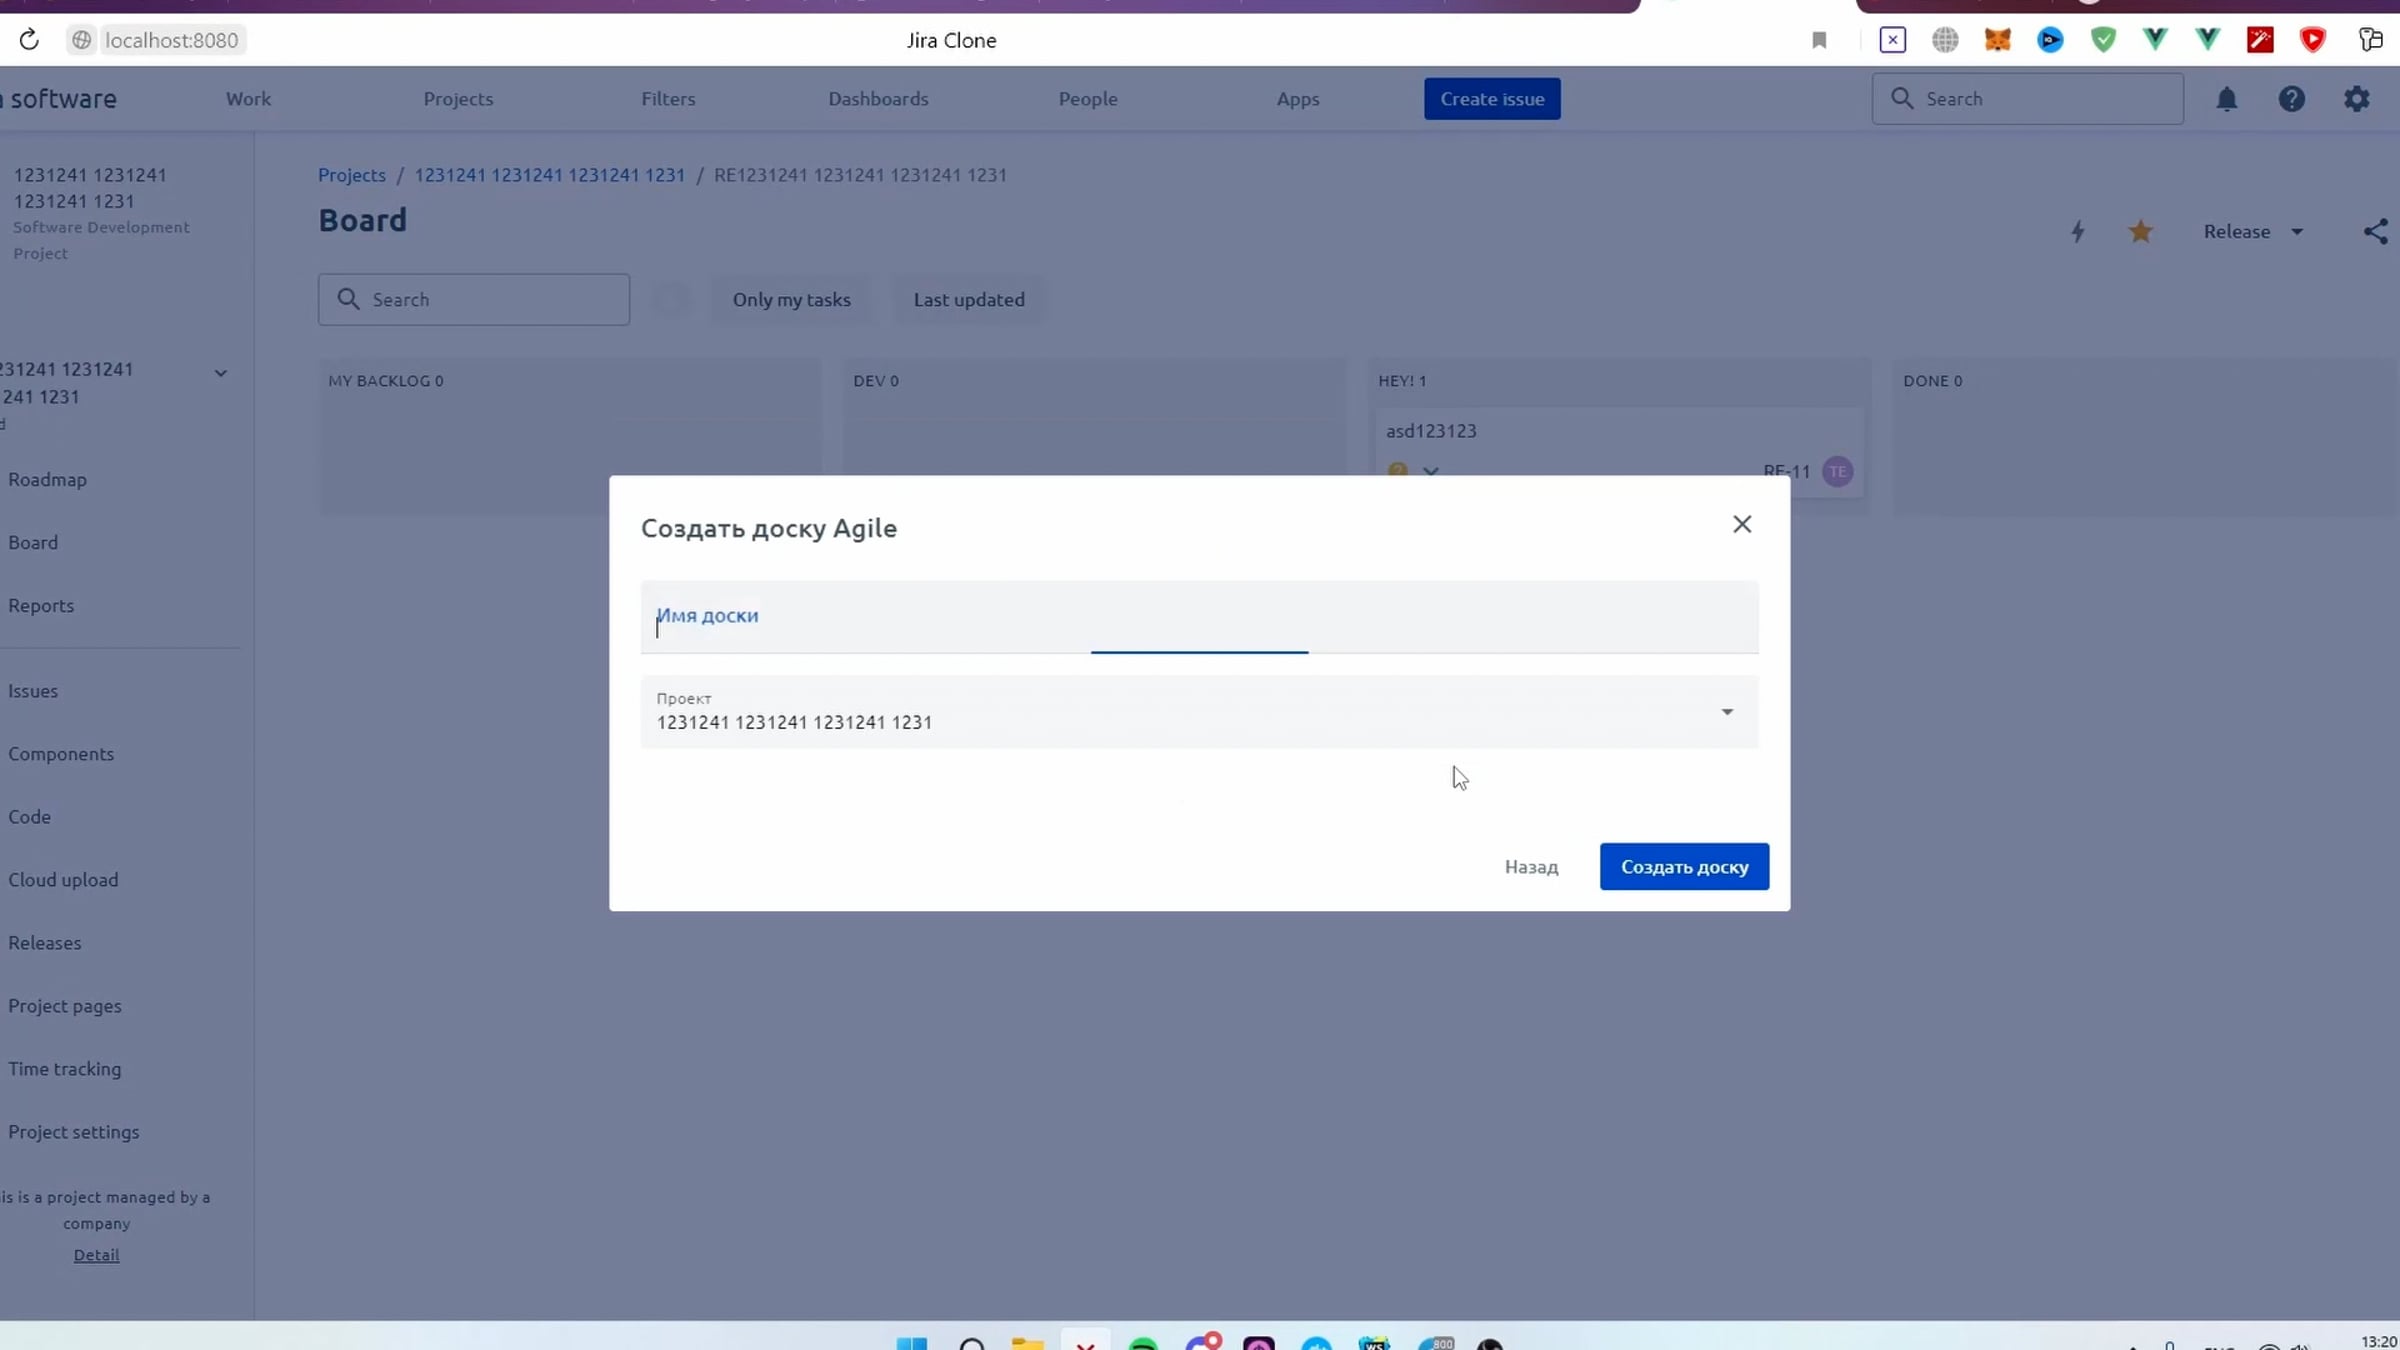
Task: Open the red magic wand extension
Action: click(x=2260, y=40)
